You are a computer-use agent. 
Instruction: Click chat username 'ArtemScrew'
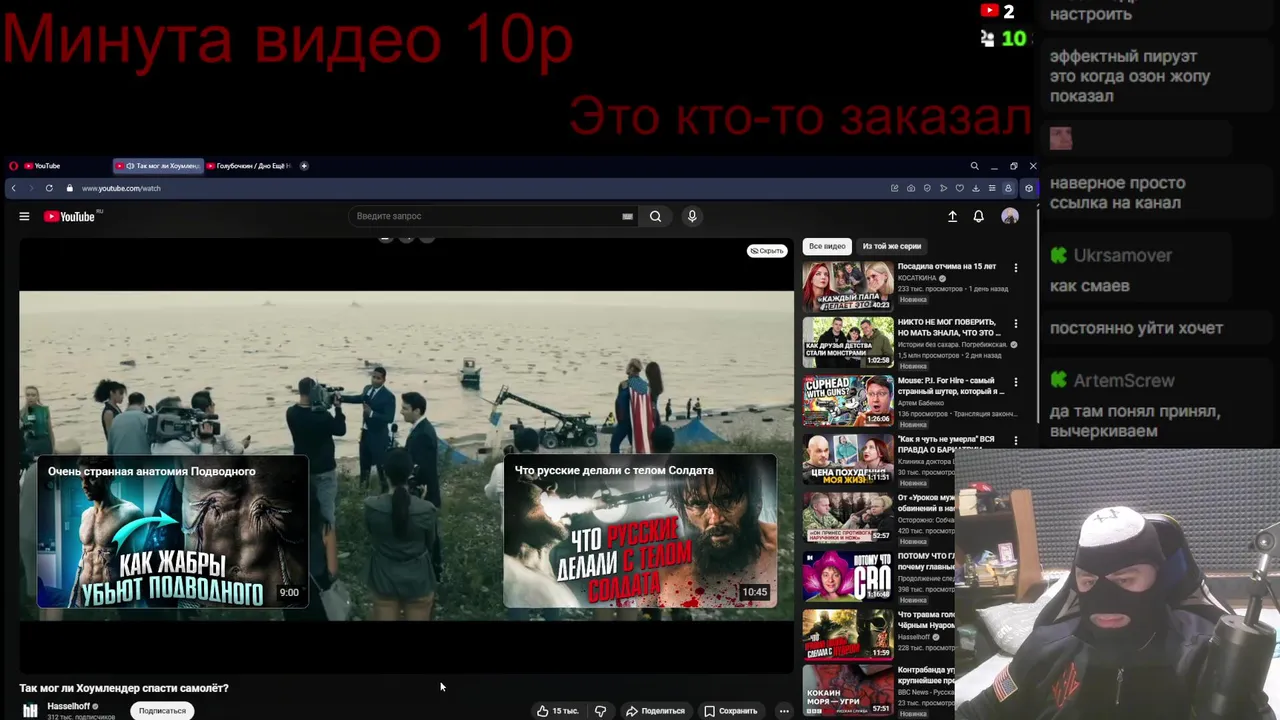(1124, 381)
